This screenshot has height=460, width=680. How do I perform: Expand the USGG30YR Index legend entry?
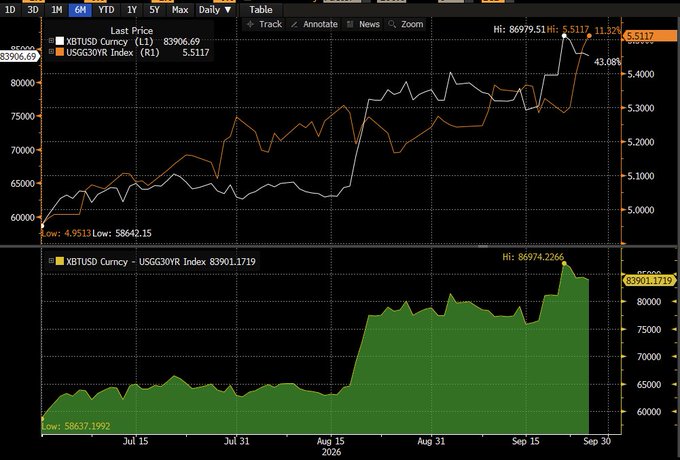click(51, 52)
